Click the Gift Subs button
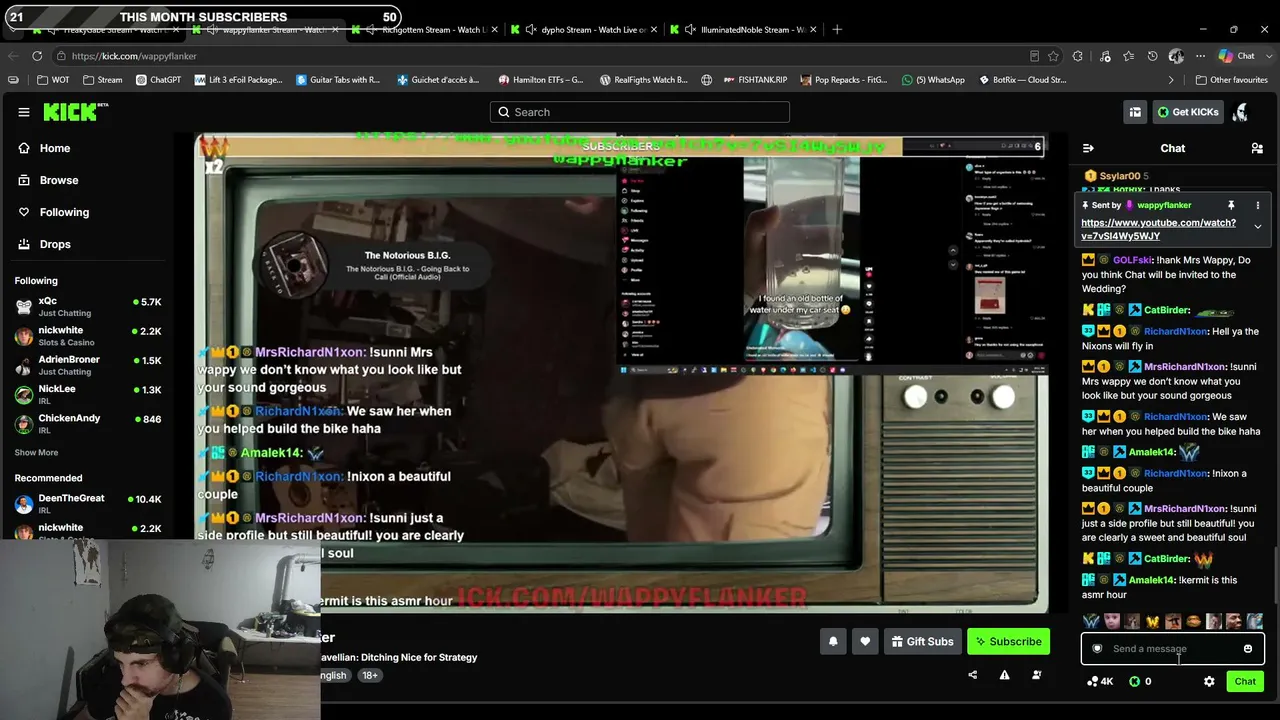This screenshot has width=1280, height=720. tap(922, 642)
